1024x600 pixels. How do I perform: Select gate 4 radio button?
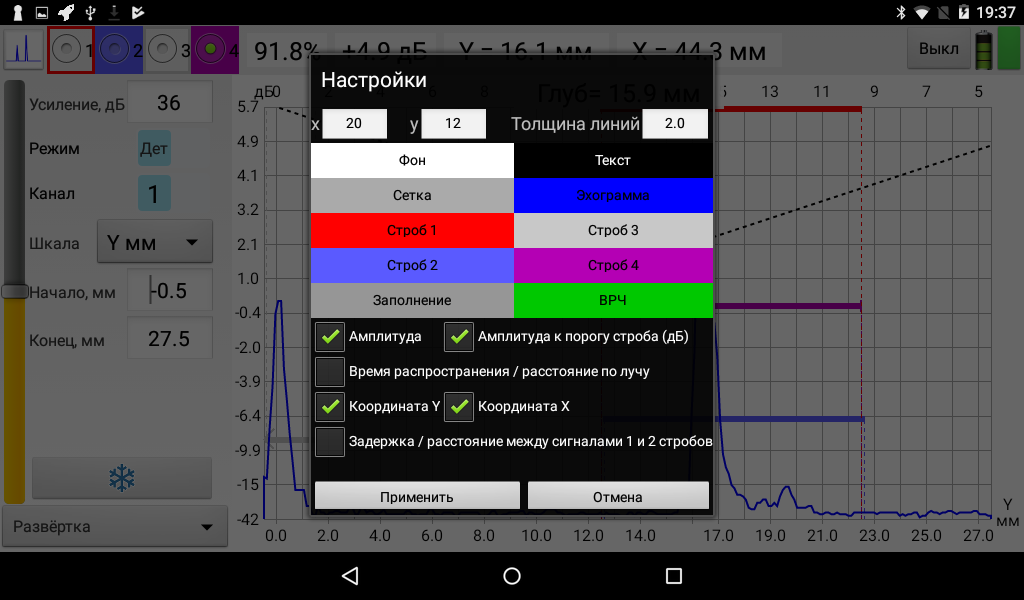(x=210, y=50)
